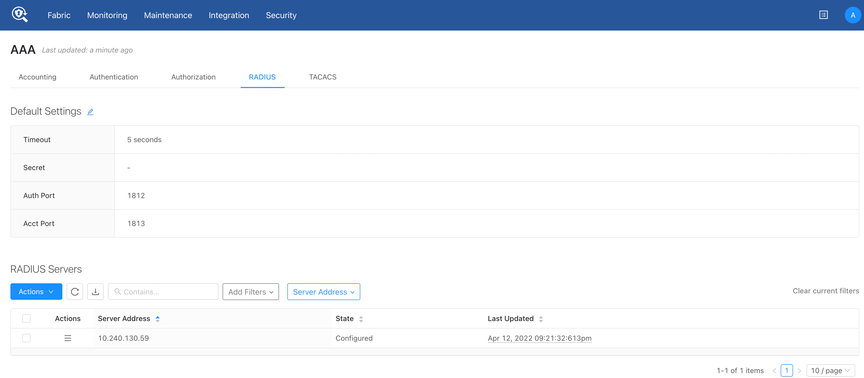The width and height of the screenshot is (864, 378).
Task: Open the Add Filters dropdown
Action: pyautogui.click(x=251, y=292)
